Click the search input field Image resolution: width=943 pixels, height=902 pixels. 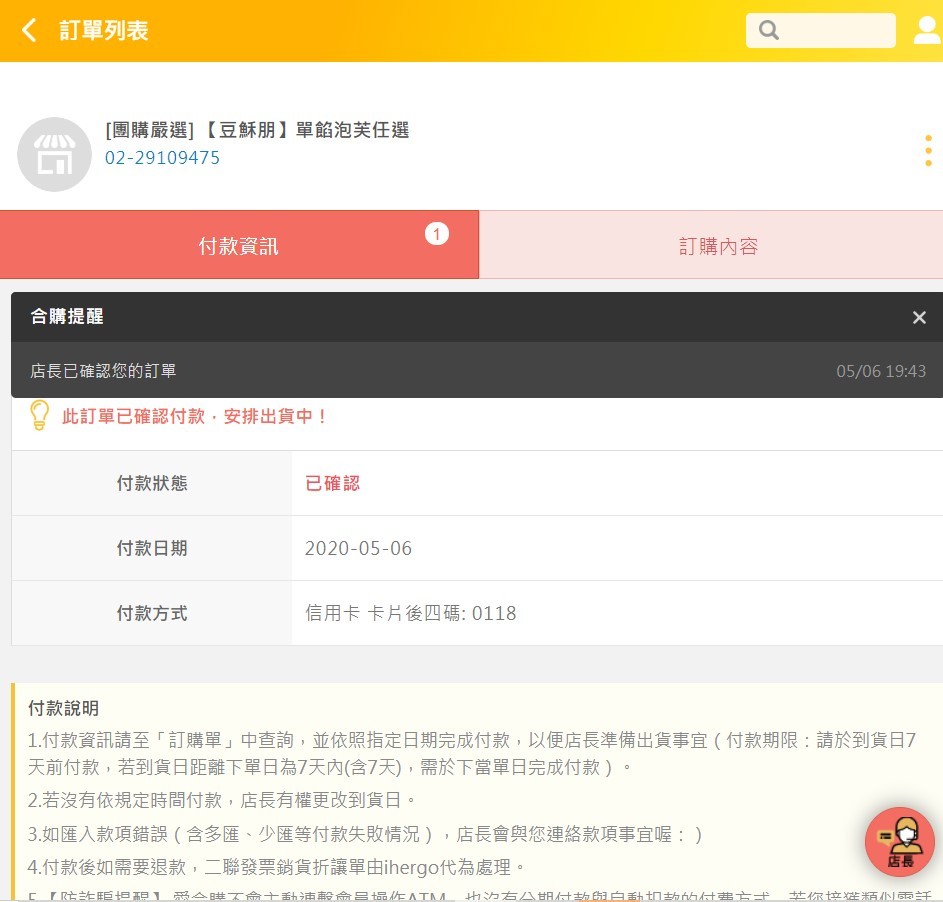coord(820,30)
